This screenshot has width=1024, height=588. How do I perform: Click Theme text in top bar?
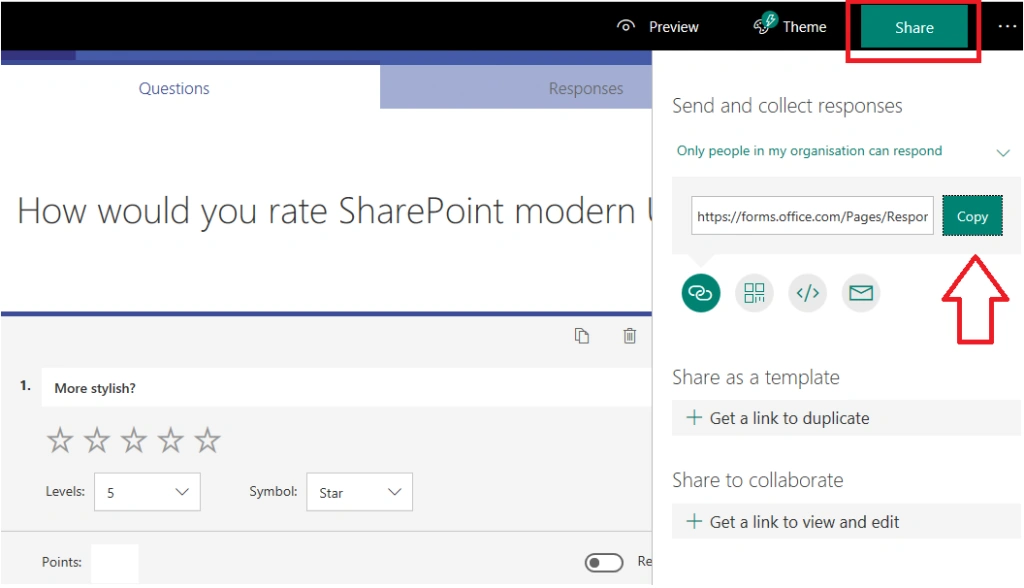click(x=805, y=27)
